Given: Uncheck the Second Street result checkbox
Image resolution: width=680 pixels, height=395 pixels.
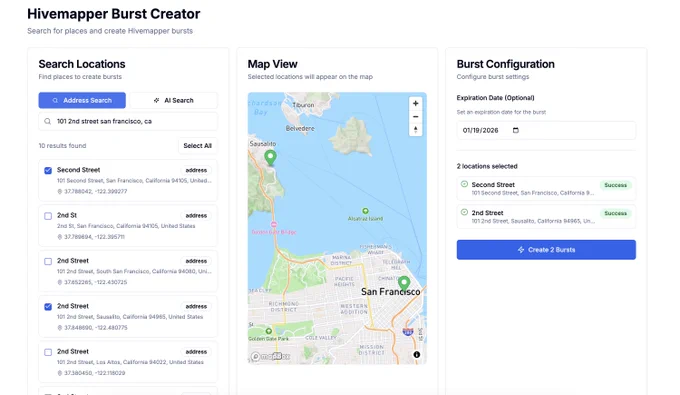Looking at the screenshot, I should [x=48, y=170].
